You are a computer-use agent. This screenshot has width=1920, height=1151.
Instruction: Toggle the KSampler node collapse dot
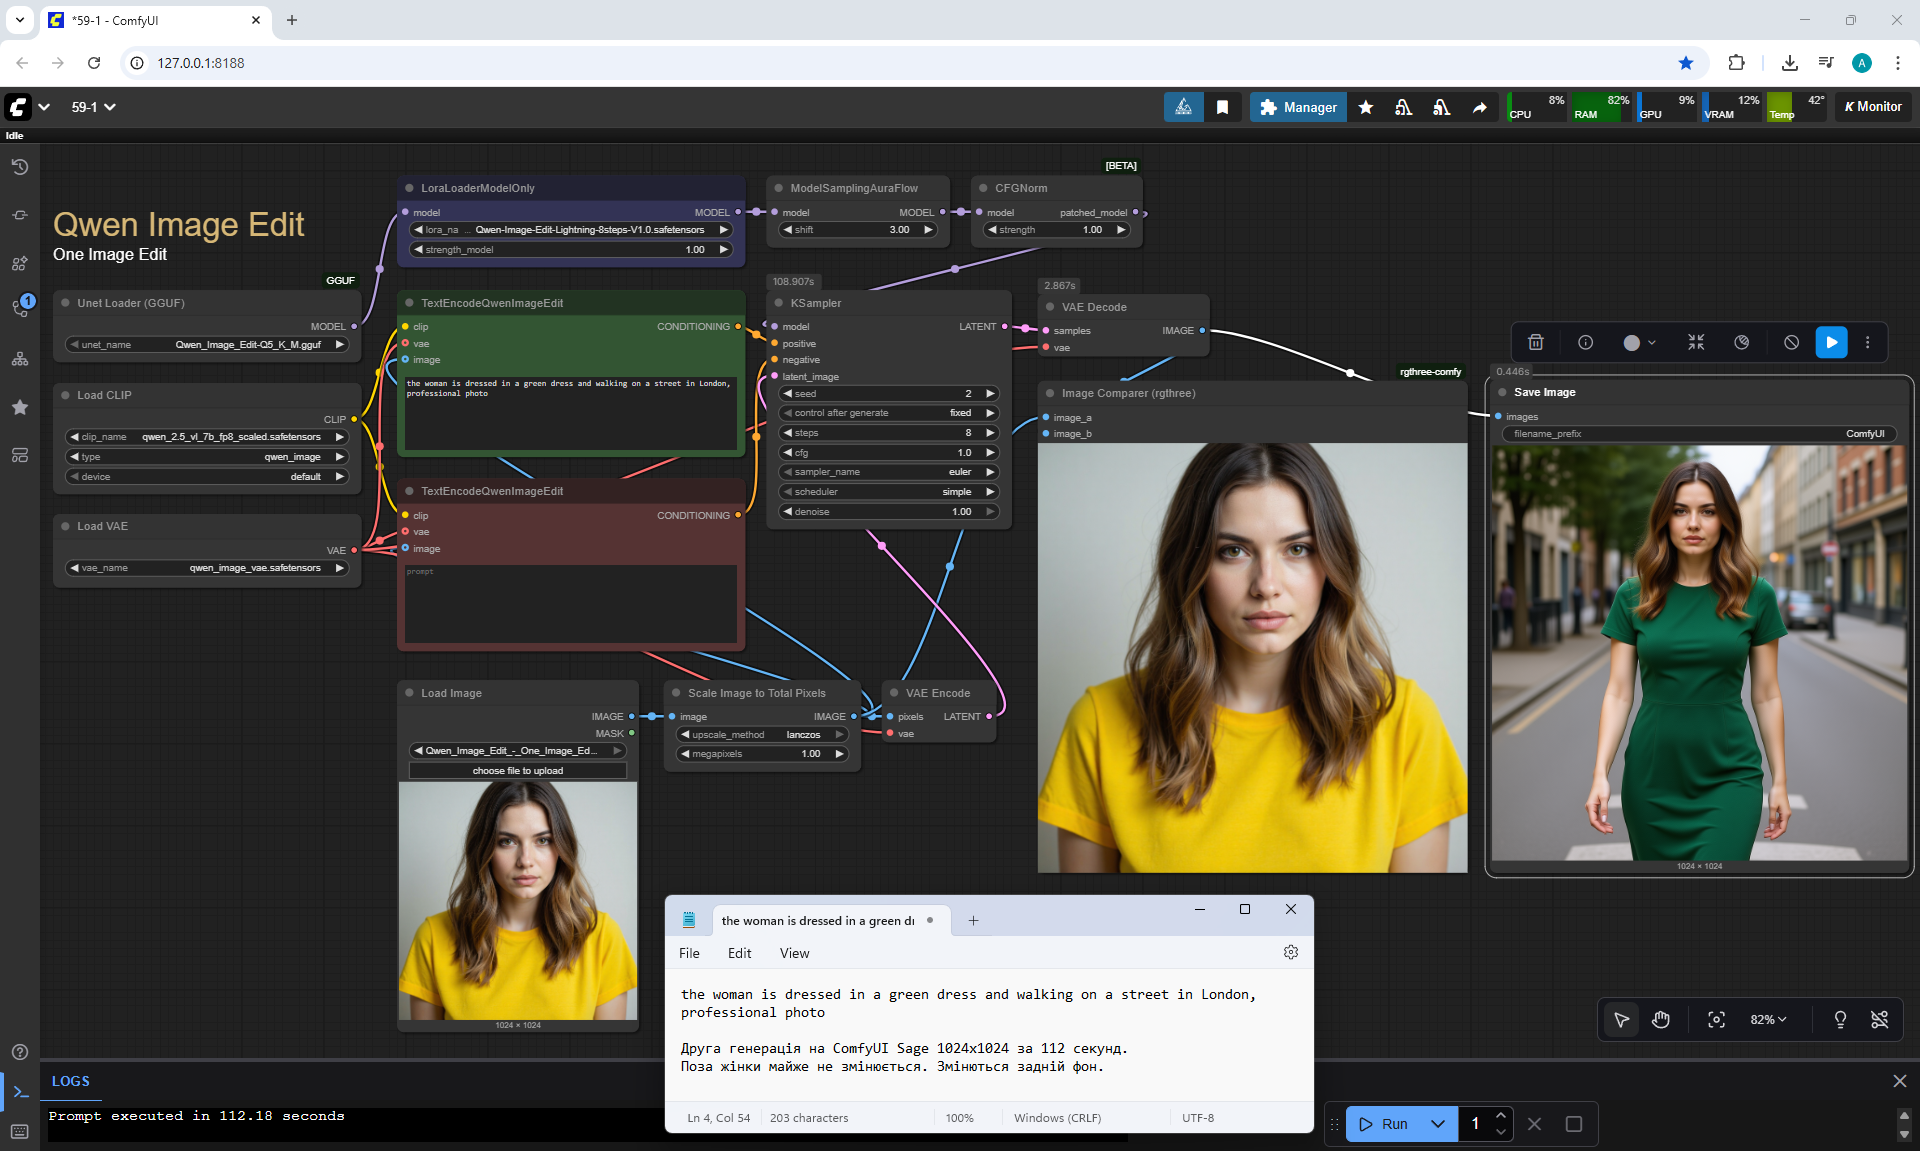coord(779,303)
